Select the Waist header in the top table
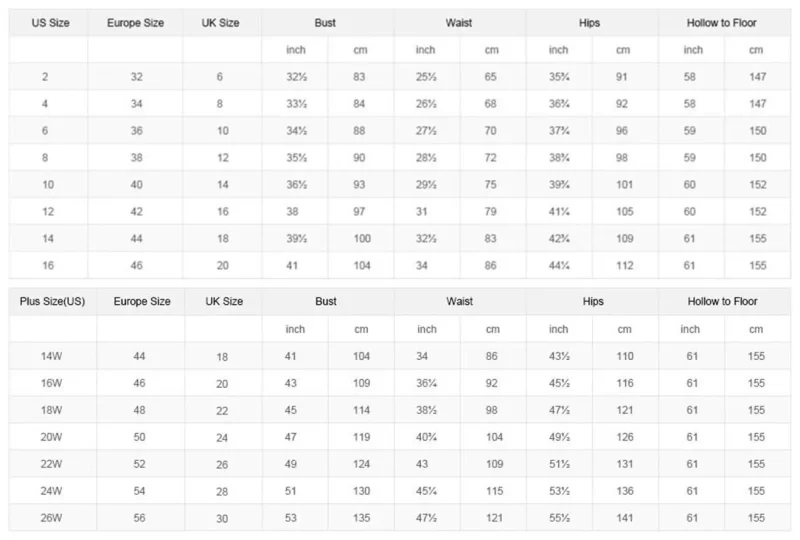 [459, 23]
